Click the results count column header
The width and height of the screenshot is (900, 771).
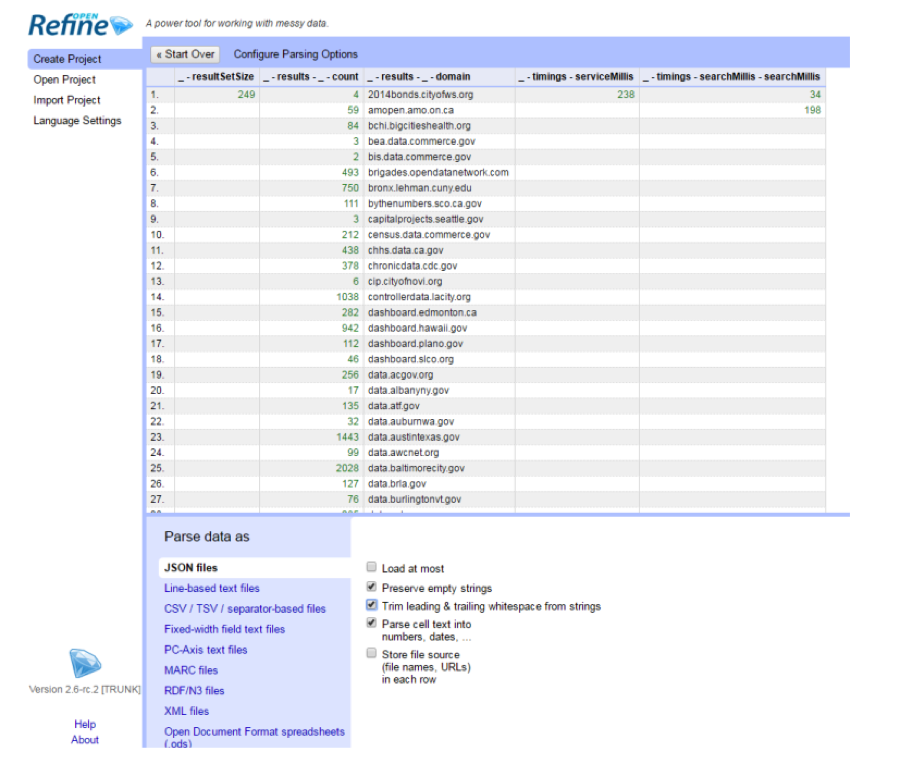point(311,77)
